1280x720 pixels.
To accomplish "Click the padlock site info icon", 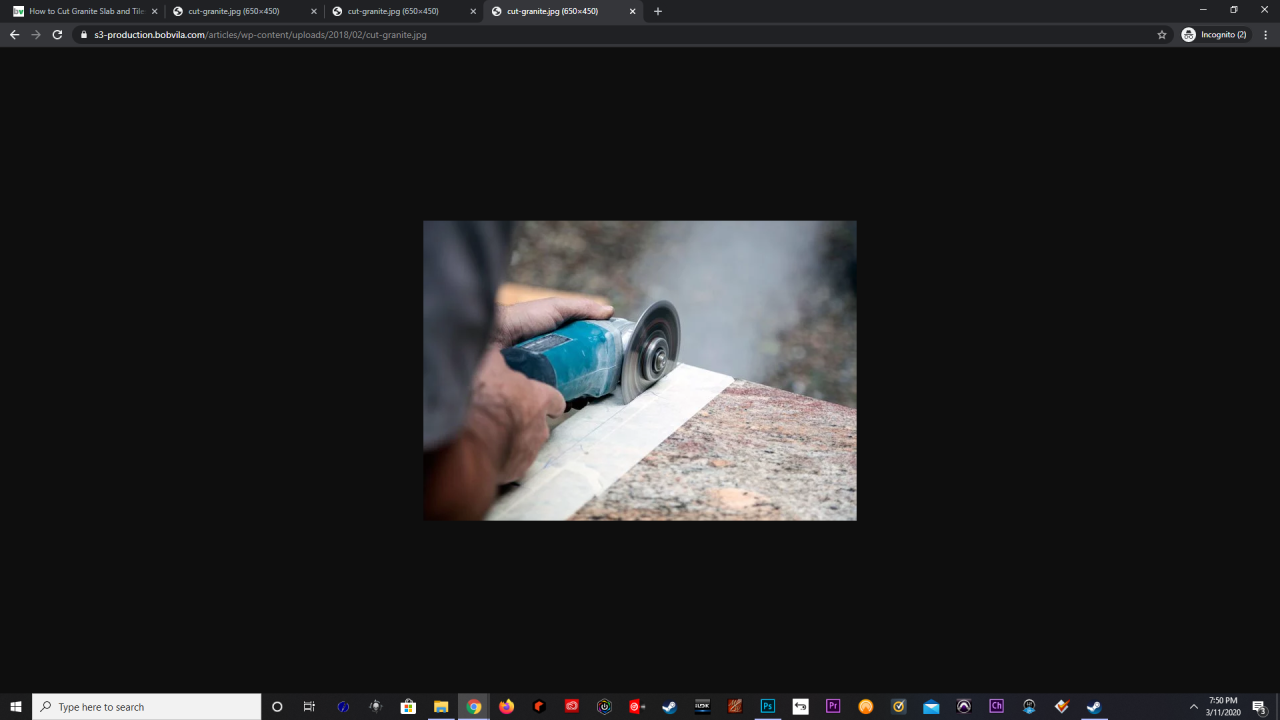I will click(x=84, y=35).
